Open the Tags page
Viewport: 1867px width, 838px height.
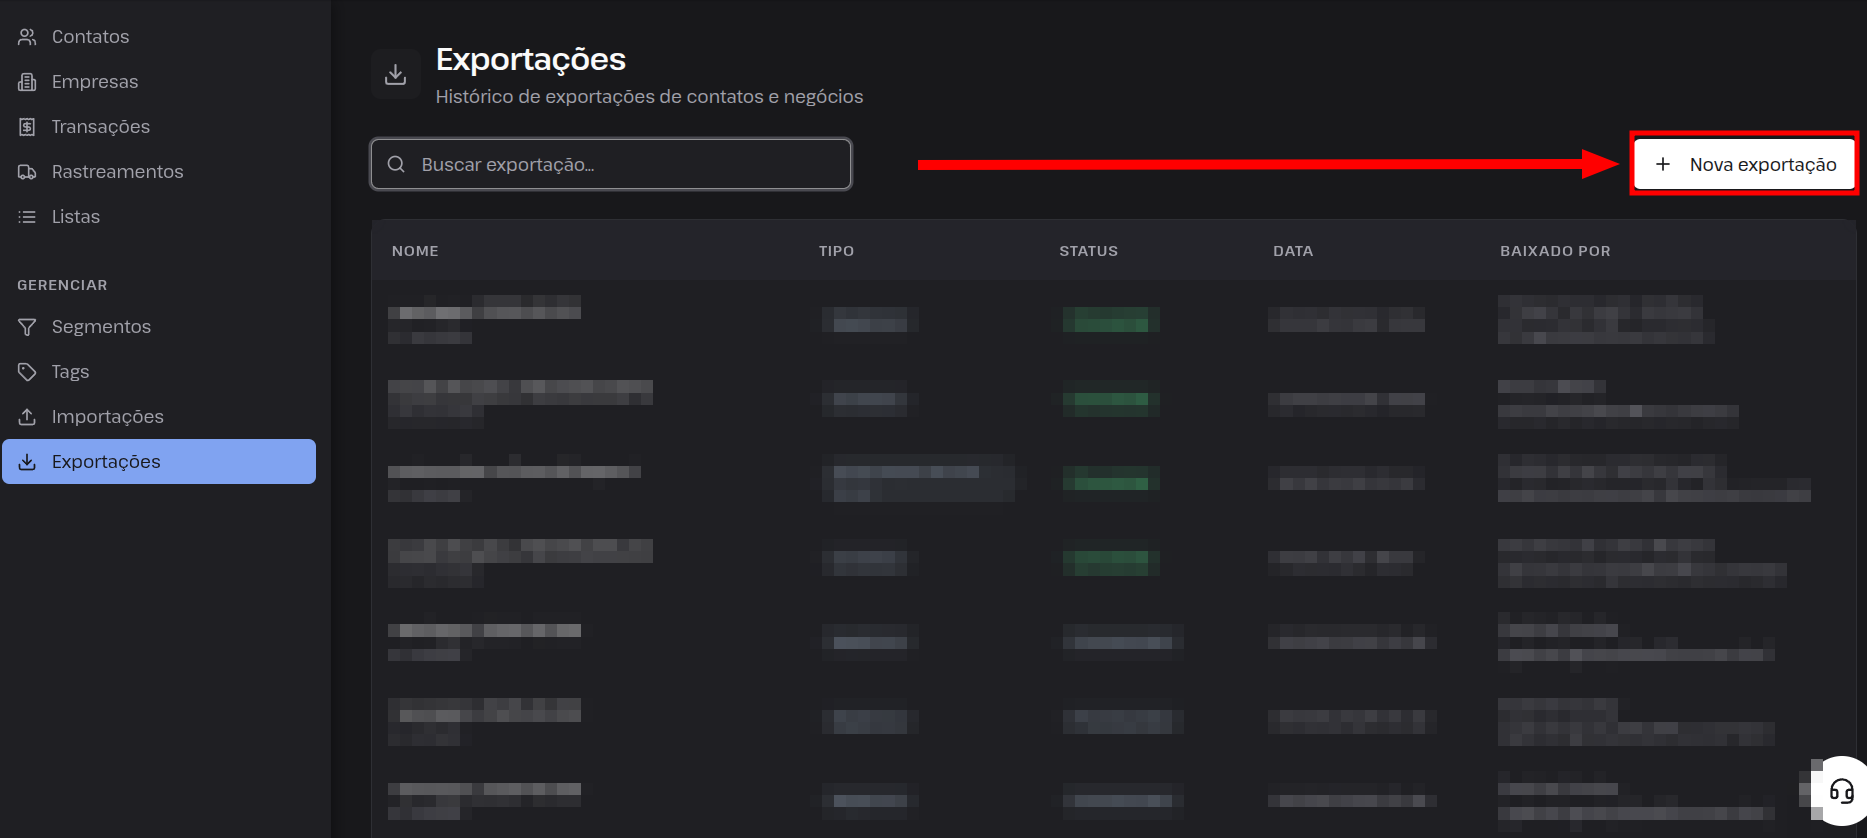159,372
